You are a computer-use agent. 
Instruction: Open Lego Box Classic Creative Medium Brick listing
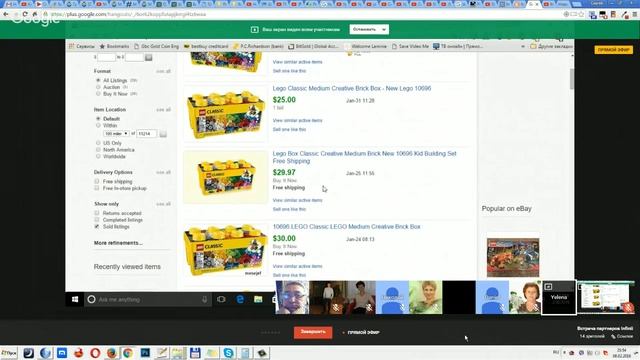(364, 157)
